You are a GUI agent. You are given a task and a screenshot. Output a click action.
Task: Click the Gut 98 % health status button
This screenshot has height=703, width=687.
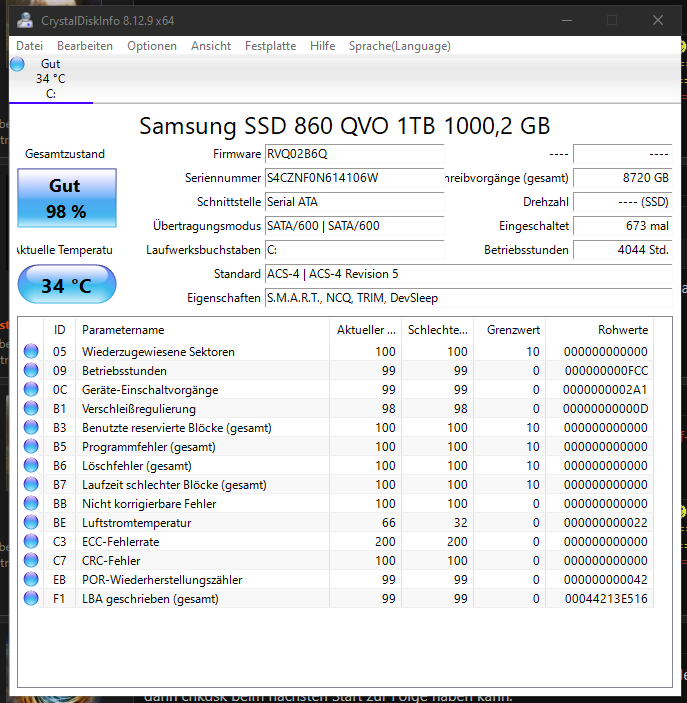click(67, 198)
